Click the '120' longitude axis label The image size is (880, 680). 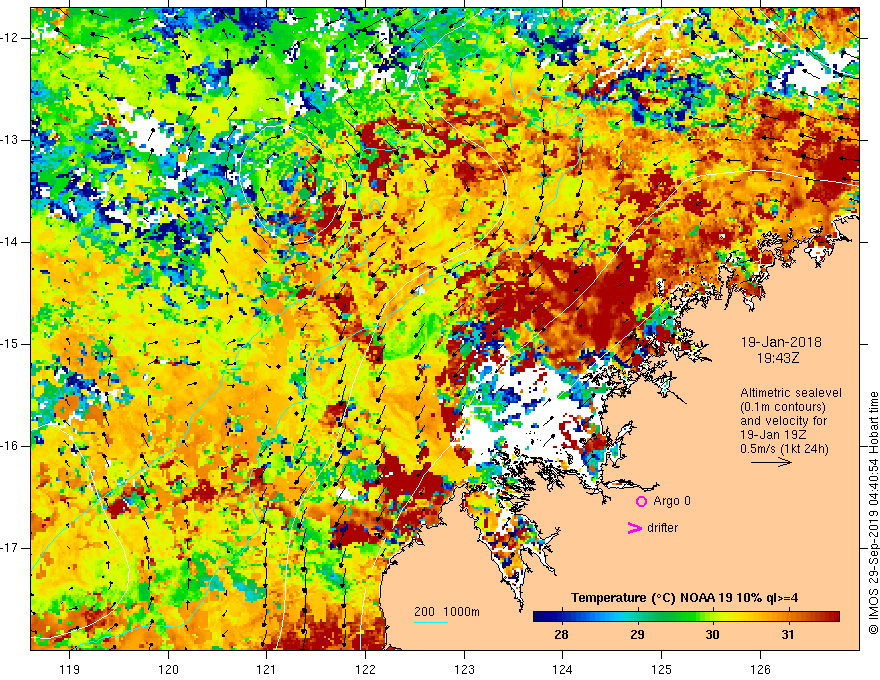tap(168, 669)
